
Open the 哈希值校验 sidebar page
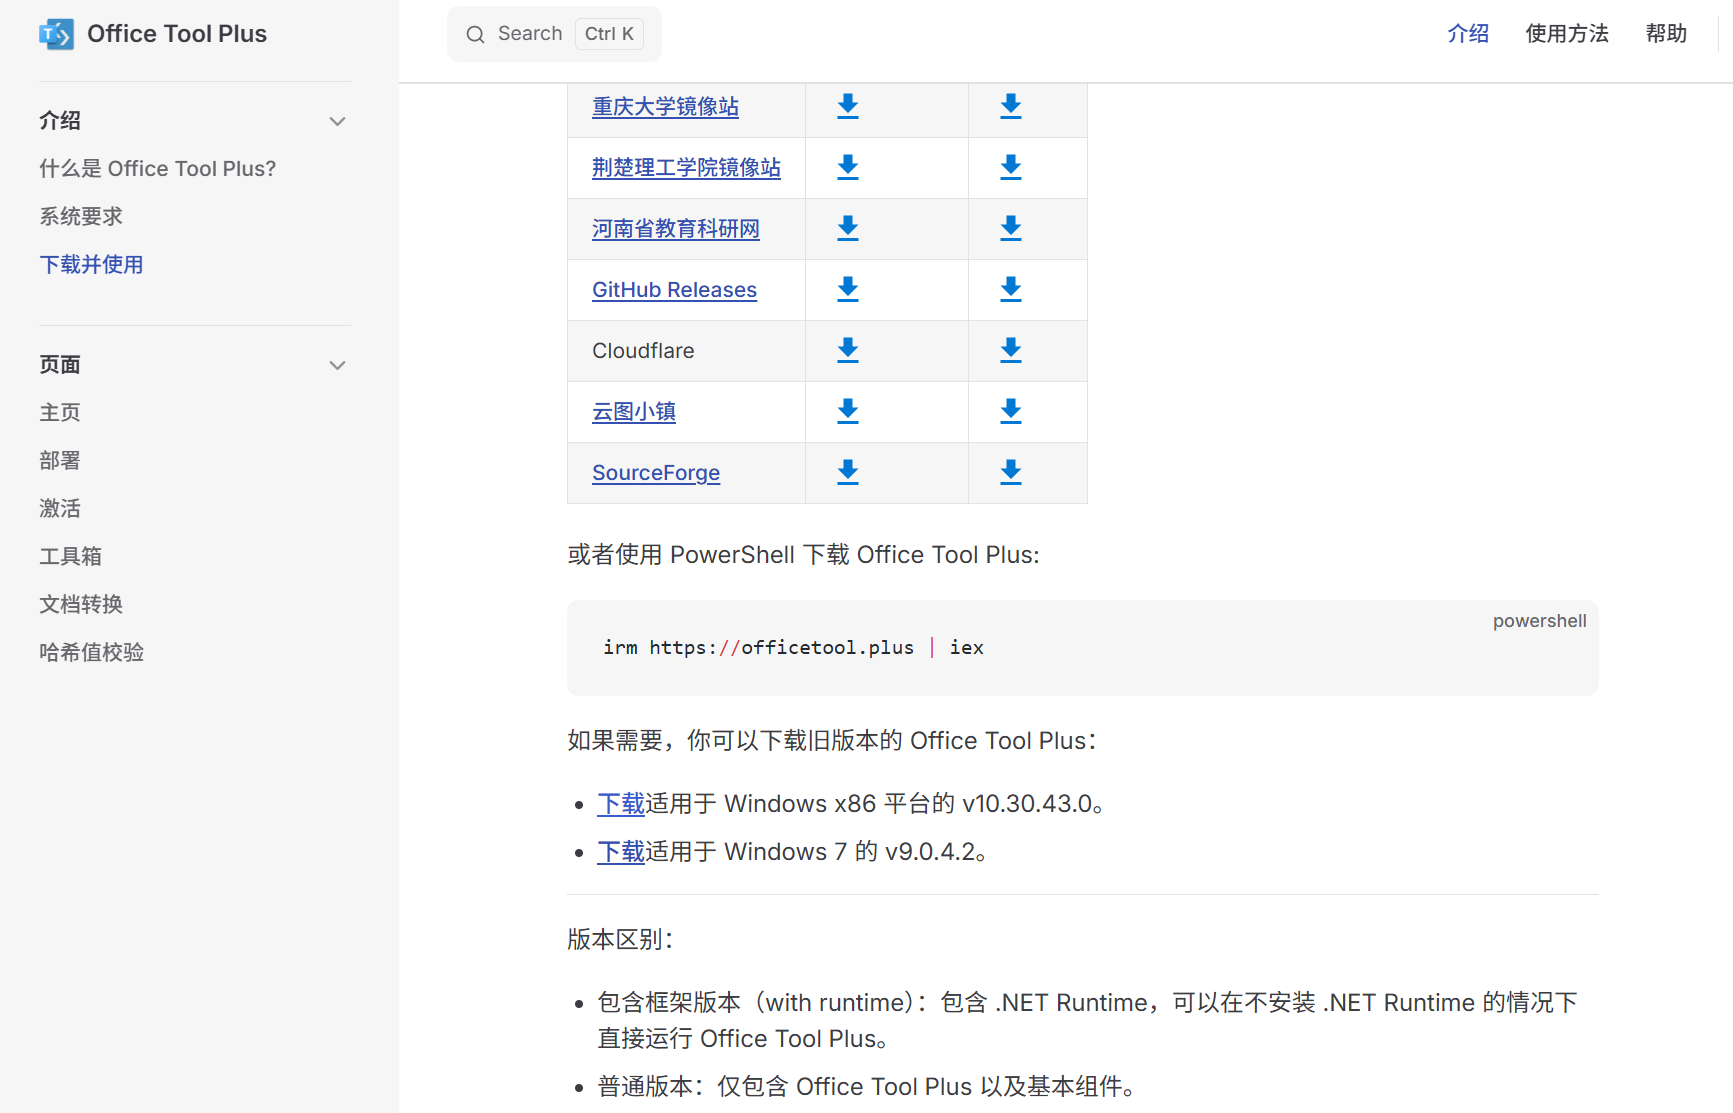point(91,653)
